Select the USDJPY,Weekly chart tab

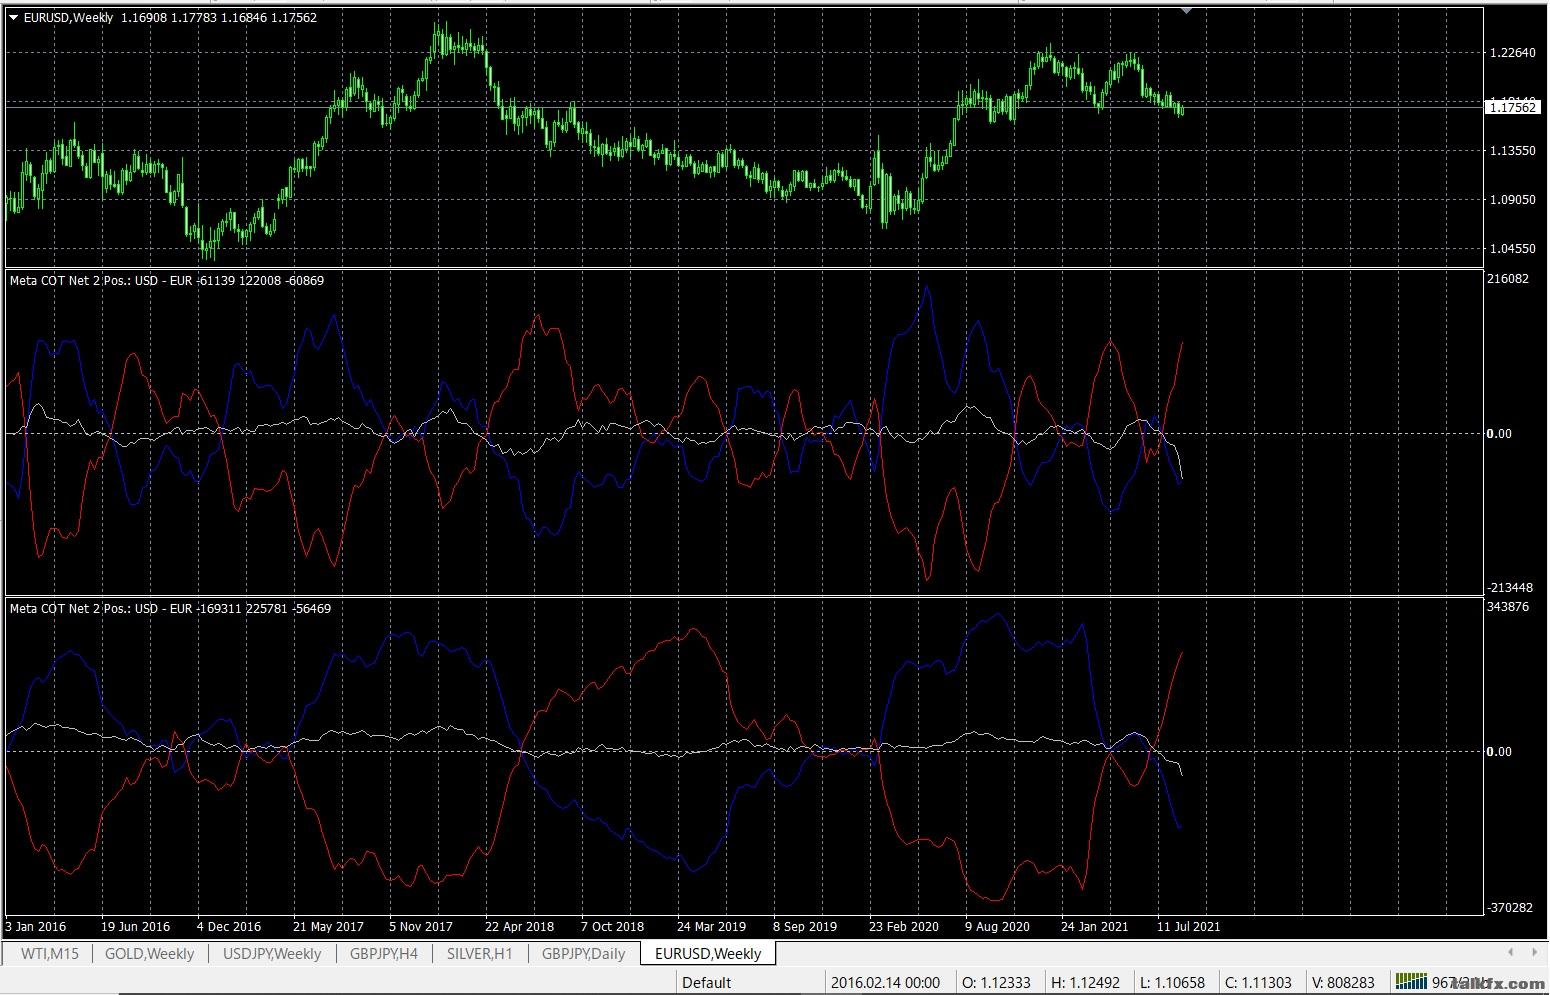[272, 953]
